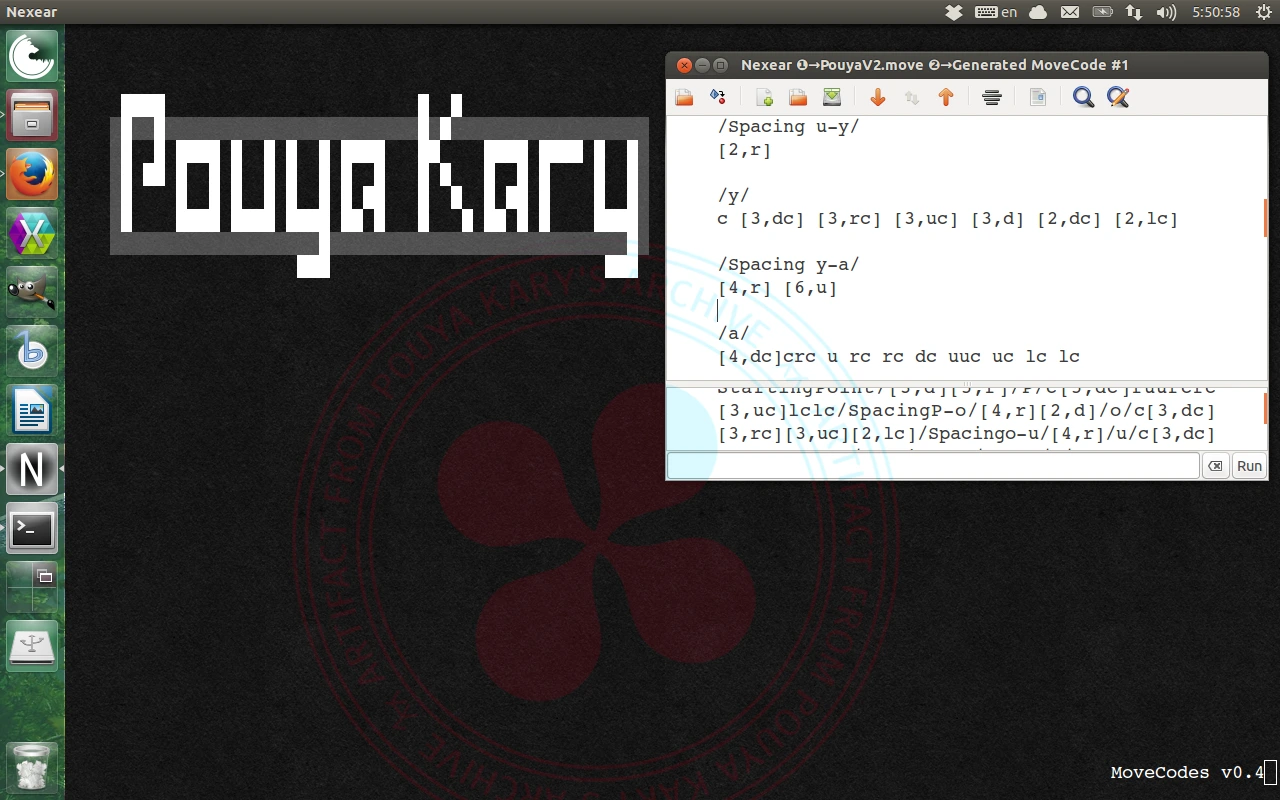Open the USB drive icon in the launcher
This screenshot has height=800, width=1280.
(x=32, y=646)
